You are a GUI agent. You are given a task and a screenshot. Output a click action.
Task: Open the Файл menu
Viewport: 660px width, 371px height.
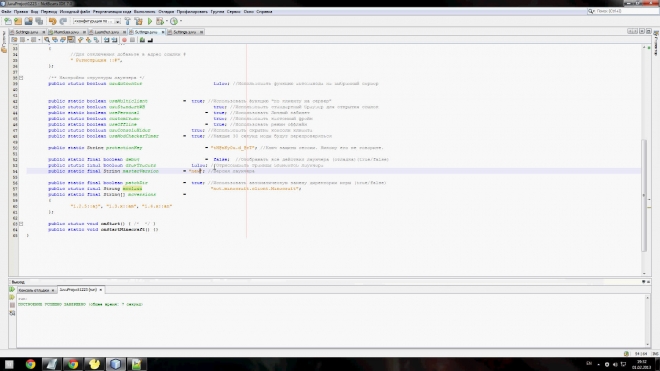pyautogui.click(x=6, y=12)
